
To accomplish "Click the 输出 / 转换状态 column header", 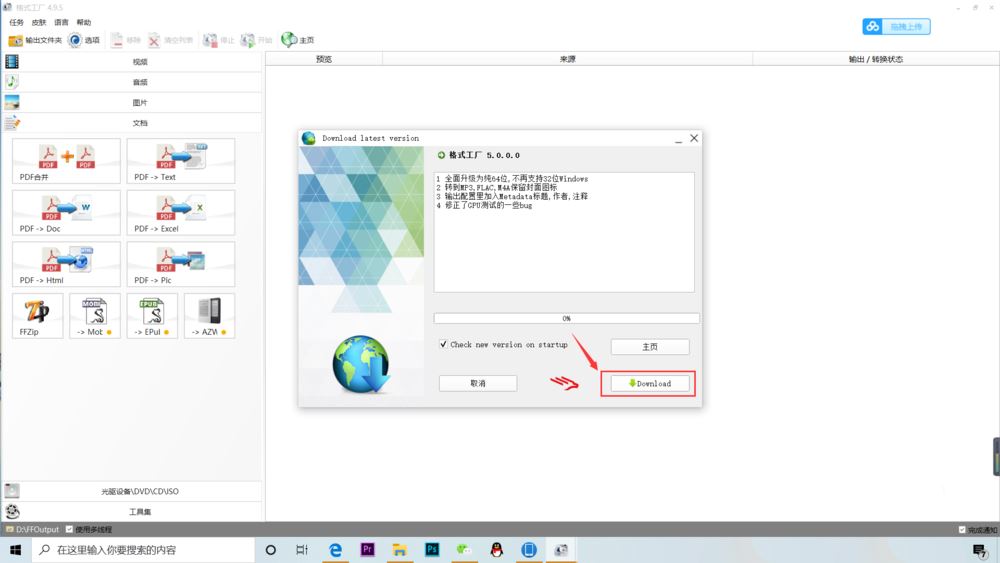I will 876,59.
